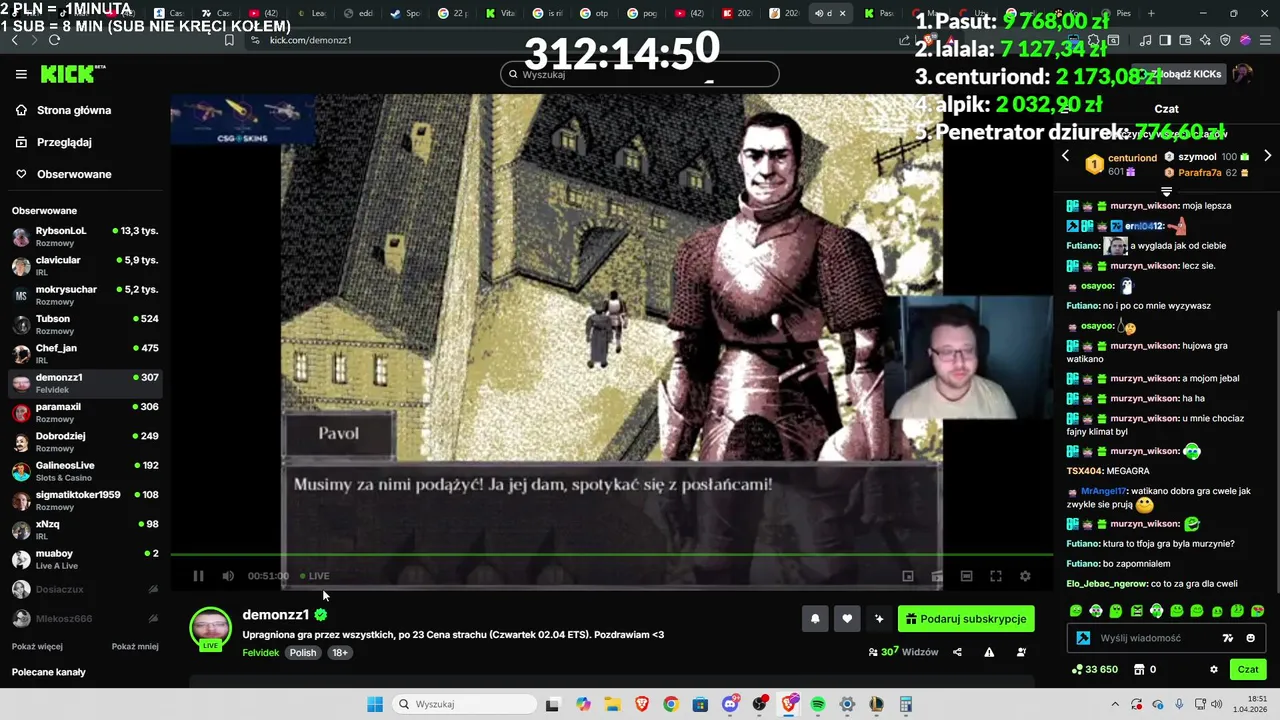
Task: Open Obserwowane in sidebar
Action: pos(74,174)
